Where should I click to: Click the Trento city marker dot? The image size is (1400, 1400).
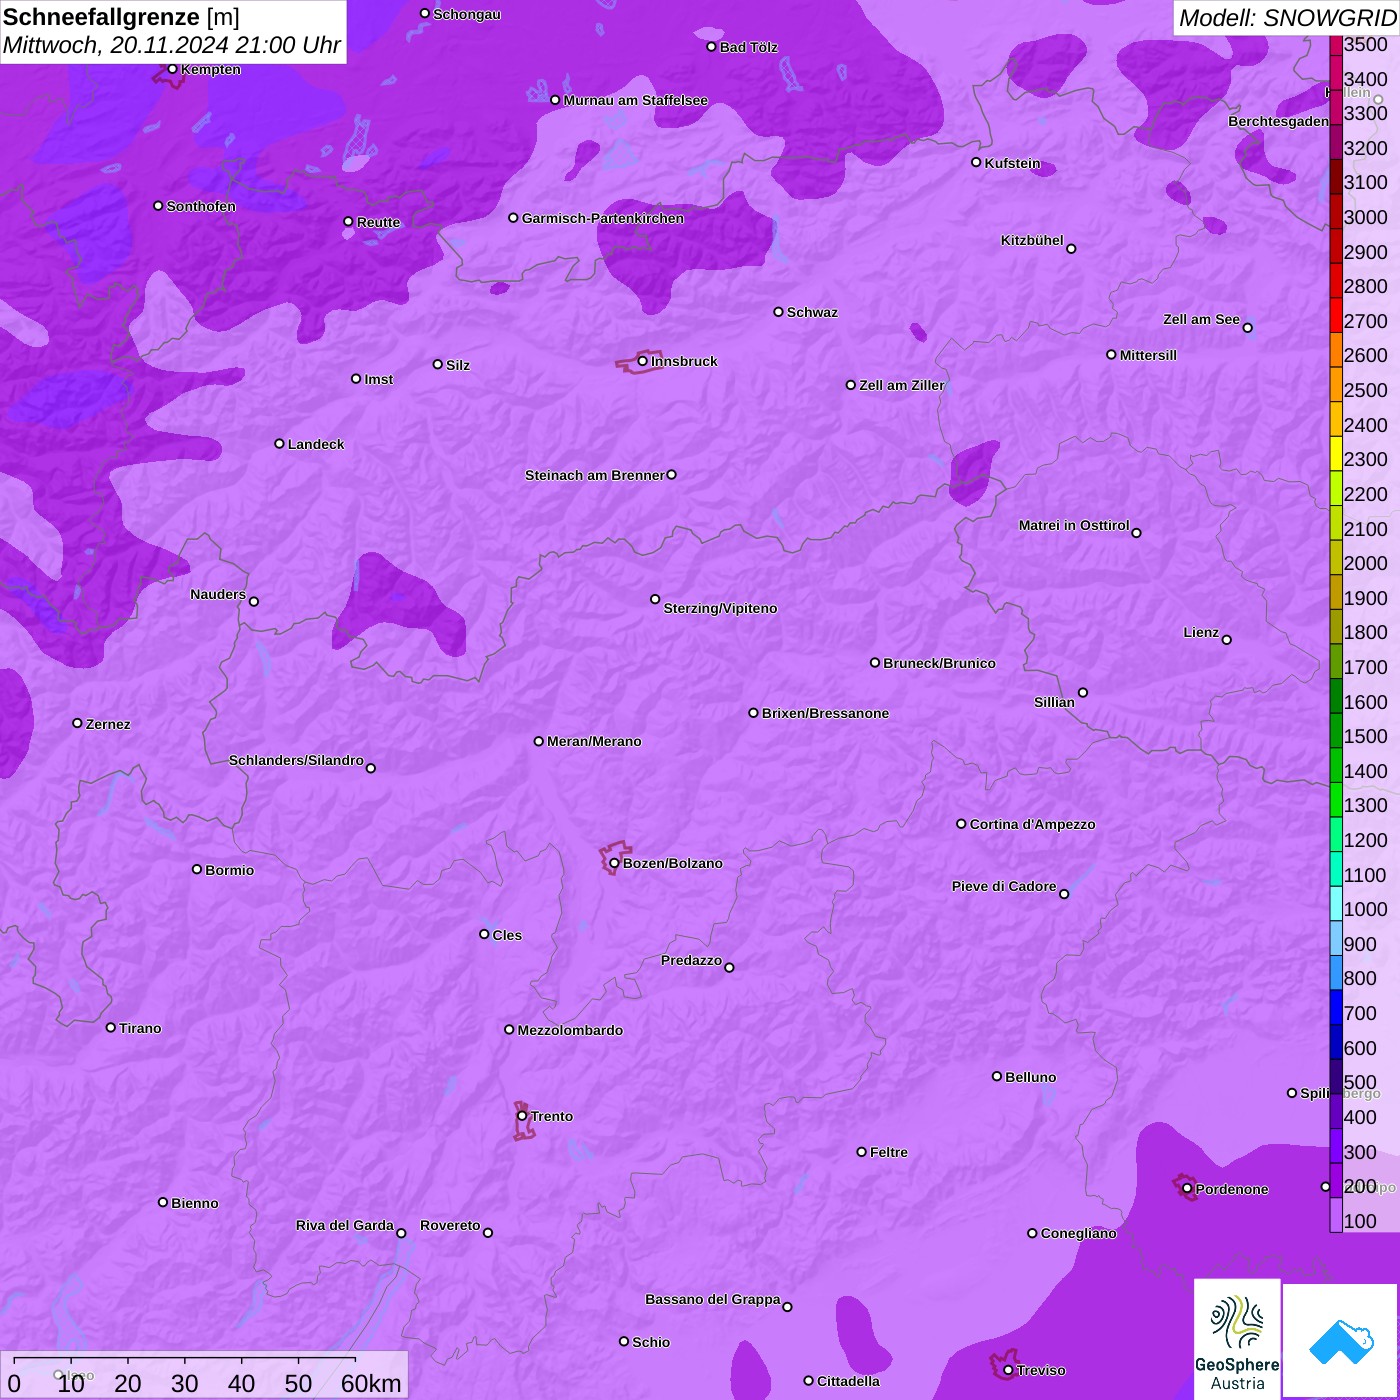click(522, 1116)
